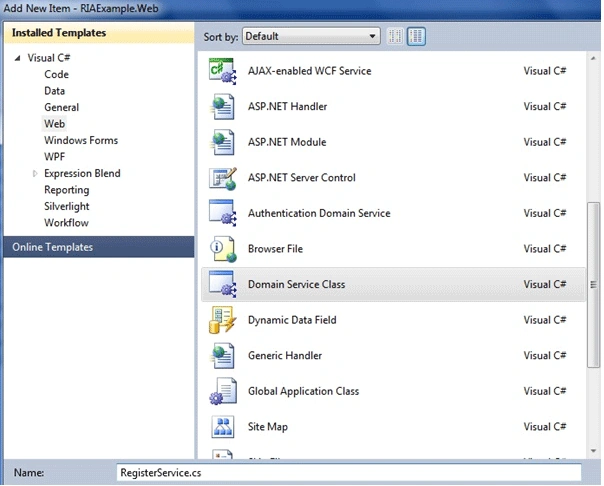The width and height of the screenshot is (604, 486).
Task: Click the template list scrollbar thumb
Action: [593, 285]
